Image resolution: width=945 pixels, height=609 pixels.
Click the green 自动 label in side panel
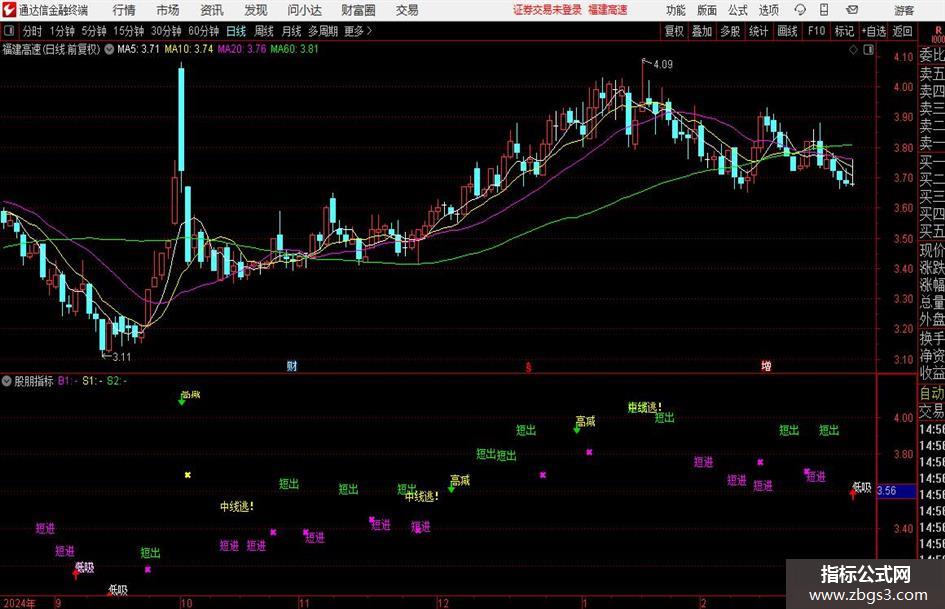point(932,393)
